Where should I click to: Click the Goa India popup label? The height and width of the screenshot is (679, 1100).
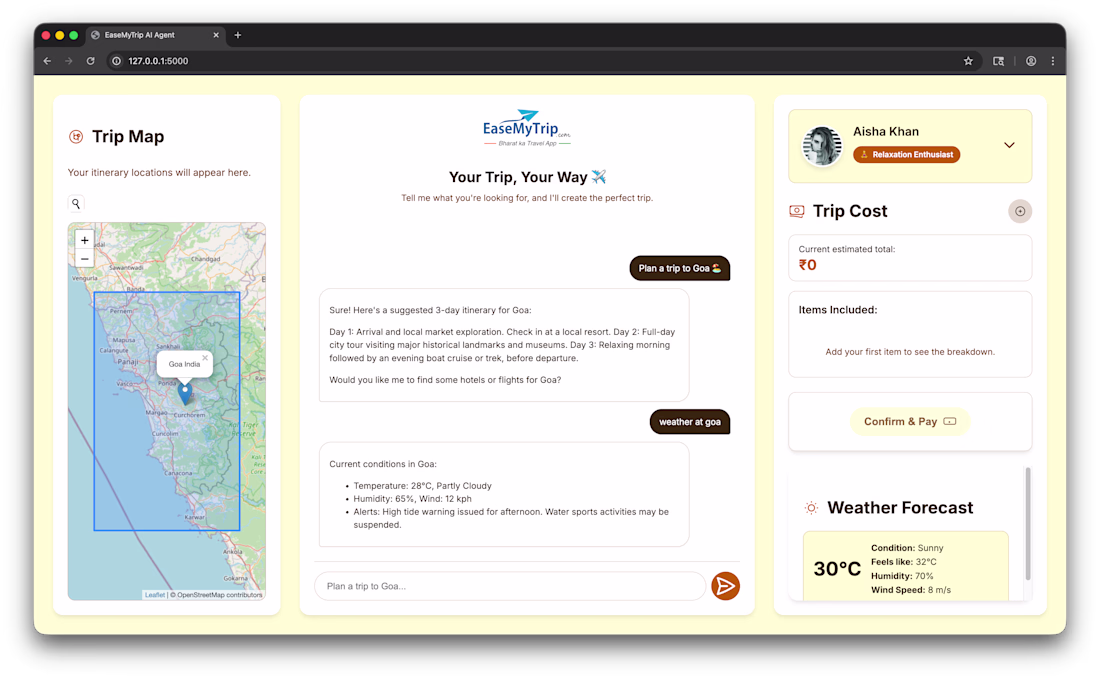pos(184,364)
